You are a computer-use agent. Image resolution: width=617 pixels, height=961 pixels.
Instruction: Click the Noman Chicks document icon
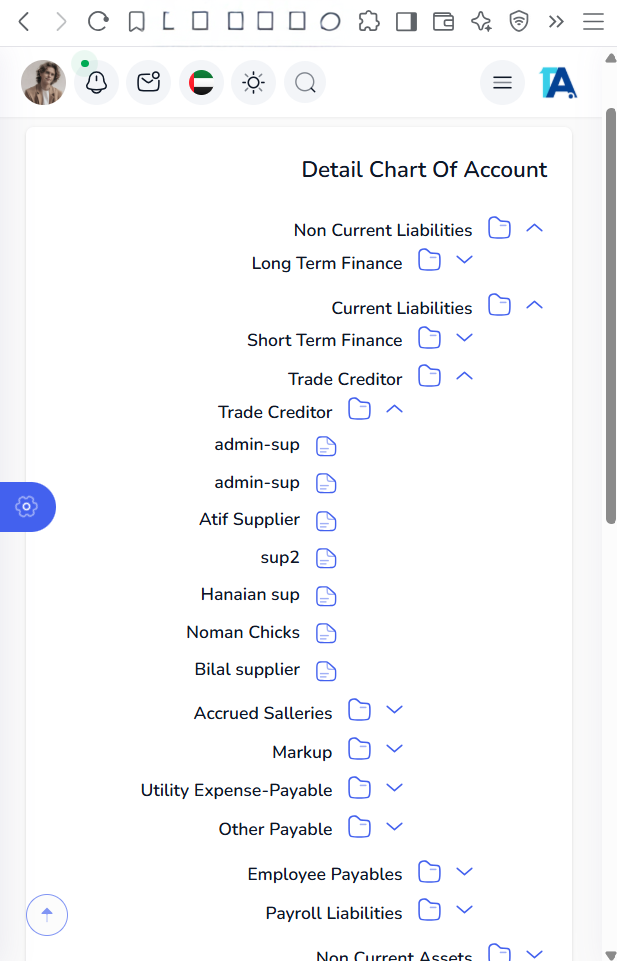pos(326,633)
